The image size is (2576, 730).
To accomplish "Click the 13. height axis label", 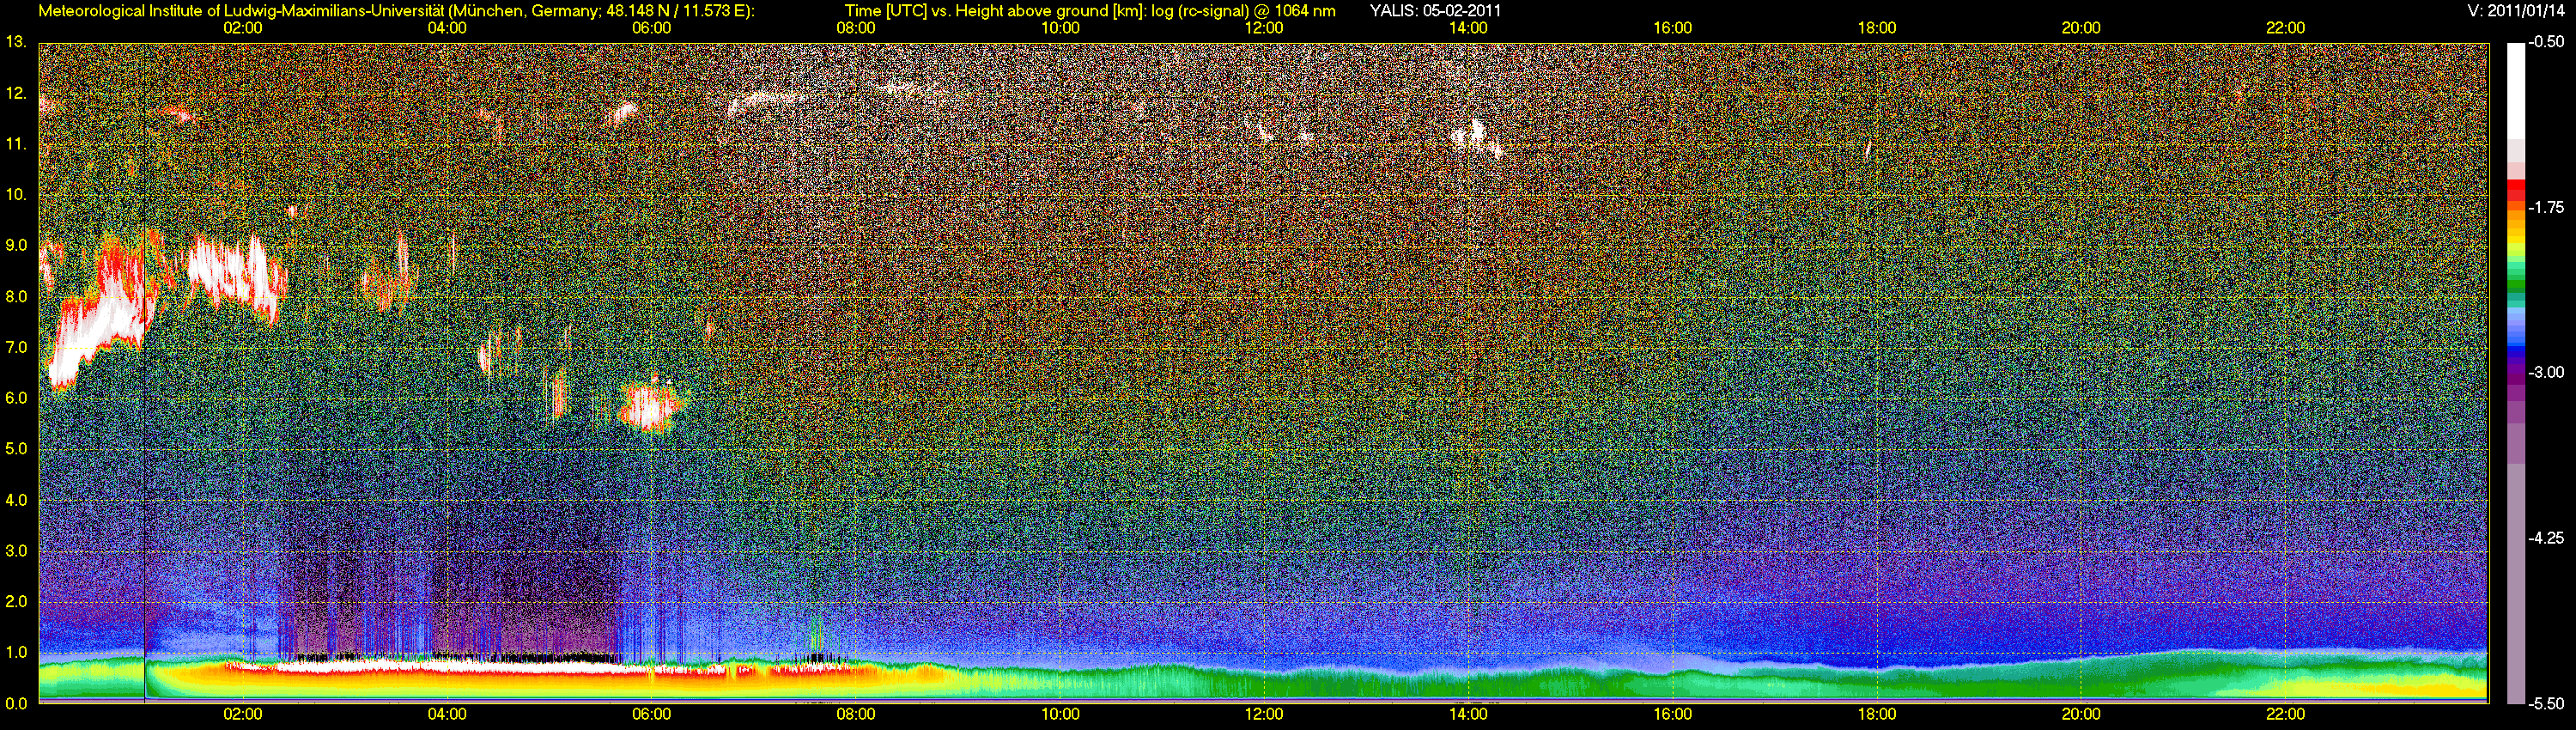I will [15, 42].
